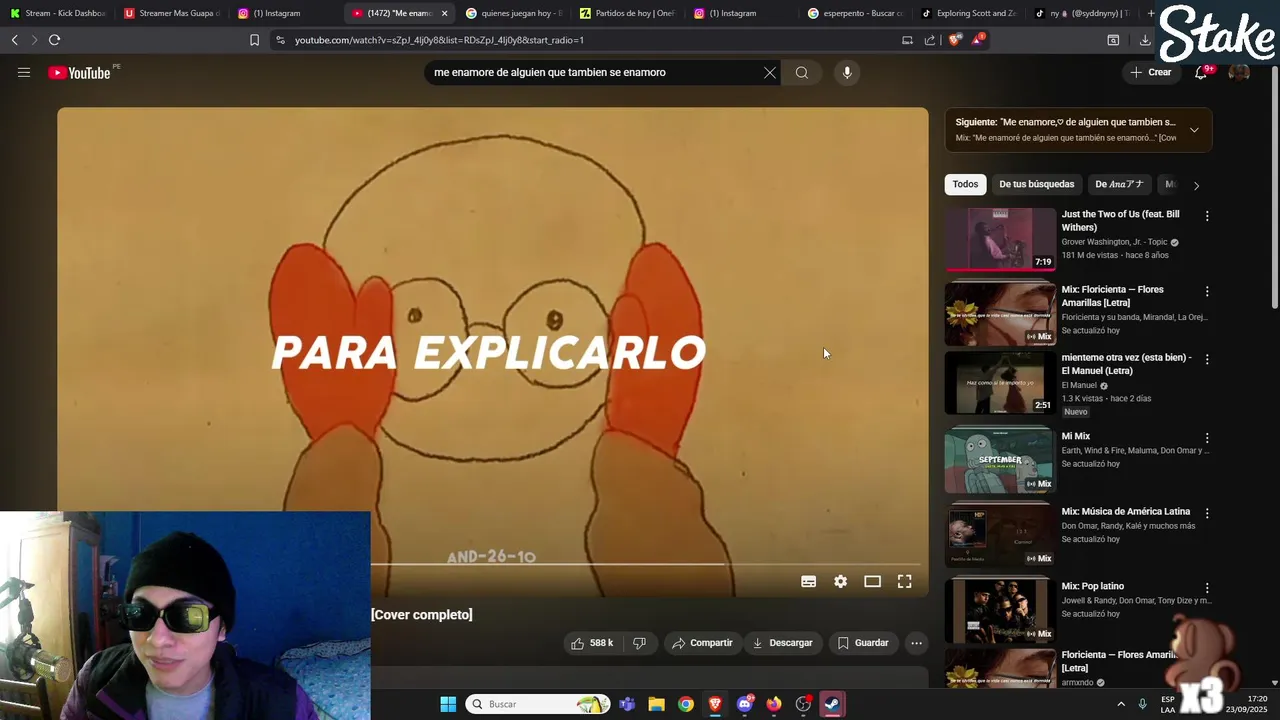1280x720 pixels.
Task: Open Grover Washington, Jr. - Topic channel
Action: click(x=1114, y=242)
